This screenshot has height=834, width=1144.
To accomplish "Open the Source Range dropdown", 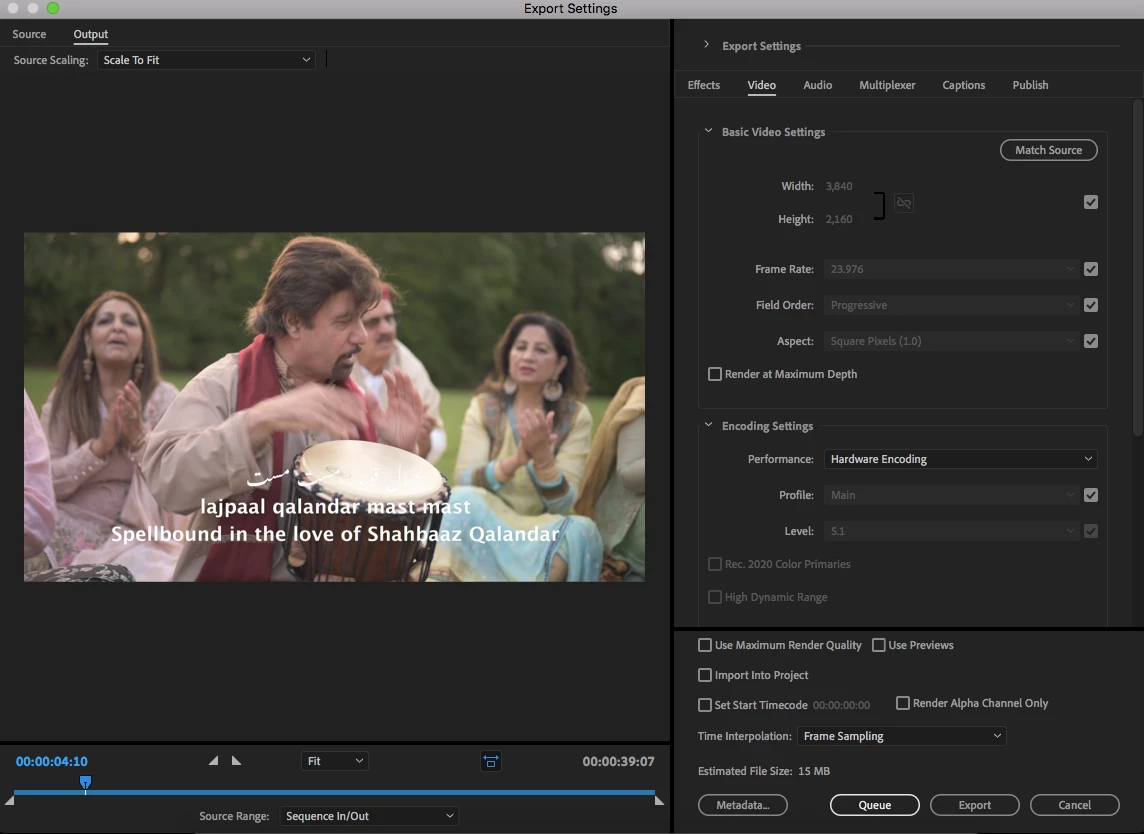I will click(369, 816).
